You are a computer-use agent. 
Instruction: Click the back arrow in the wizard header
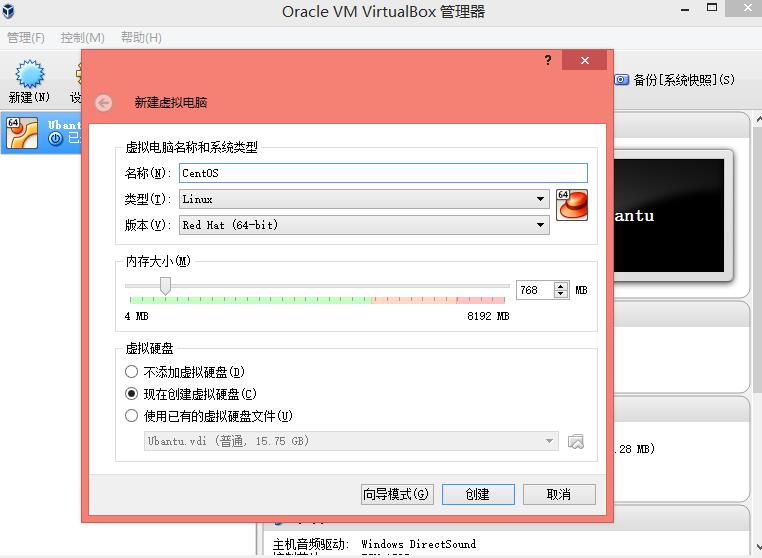[104, 103]
